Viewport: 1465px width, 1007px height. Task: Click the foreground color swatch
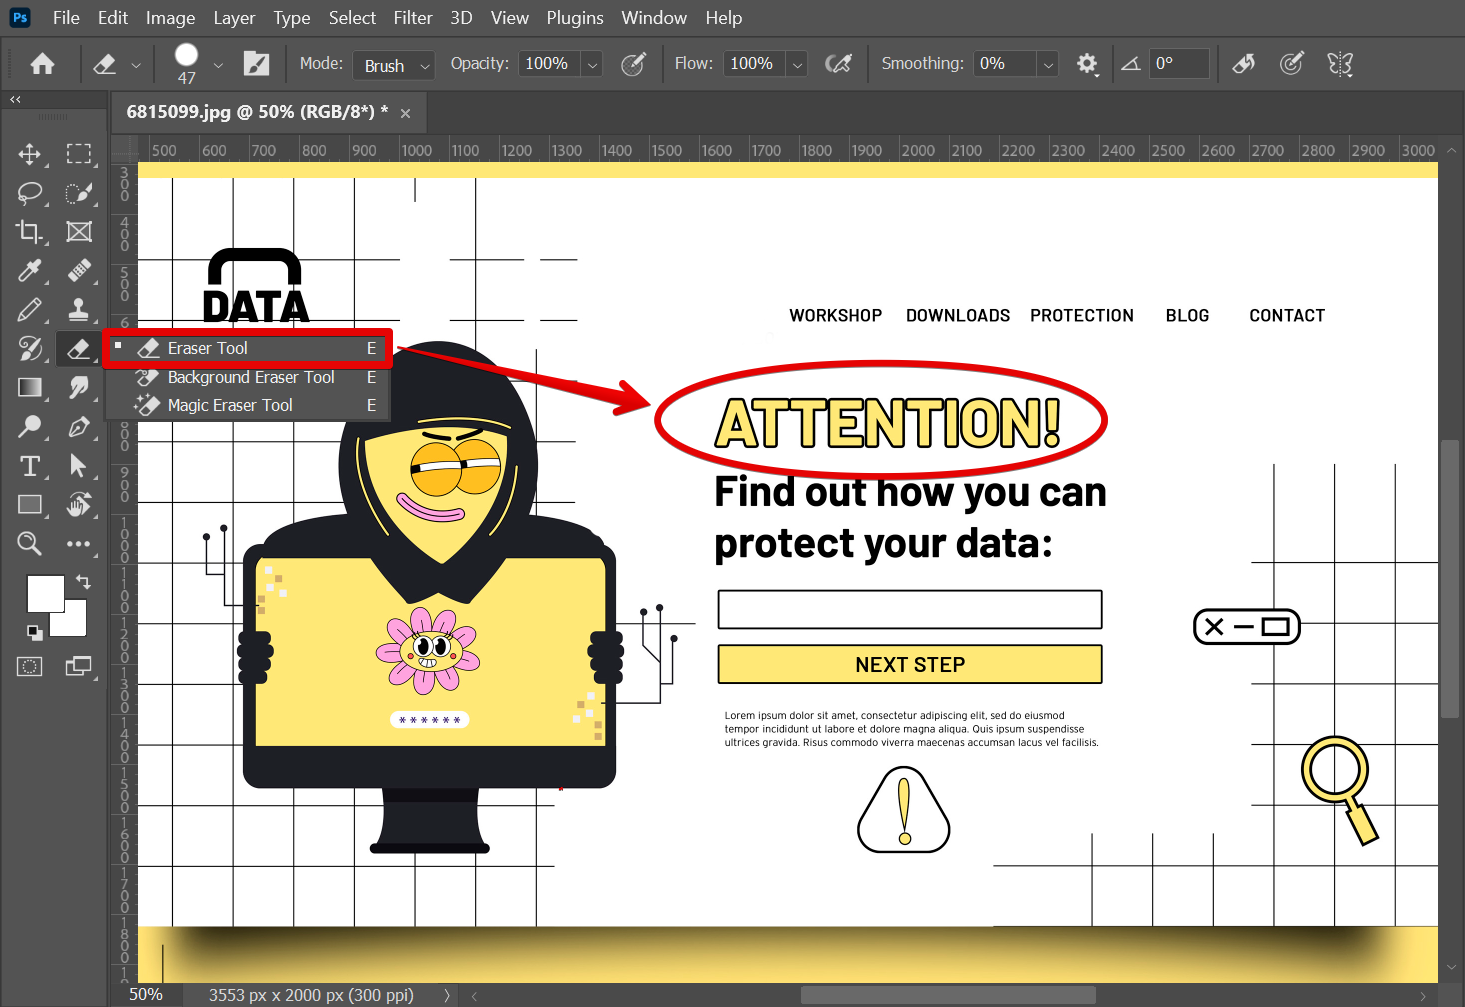(x=44, y=593)
